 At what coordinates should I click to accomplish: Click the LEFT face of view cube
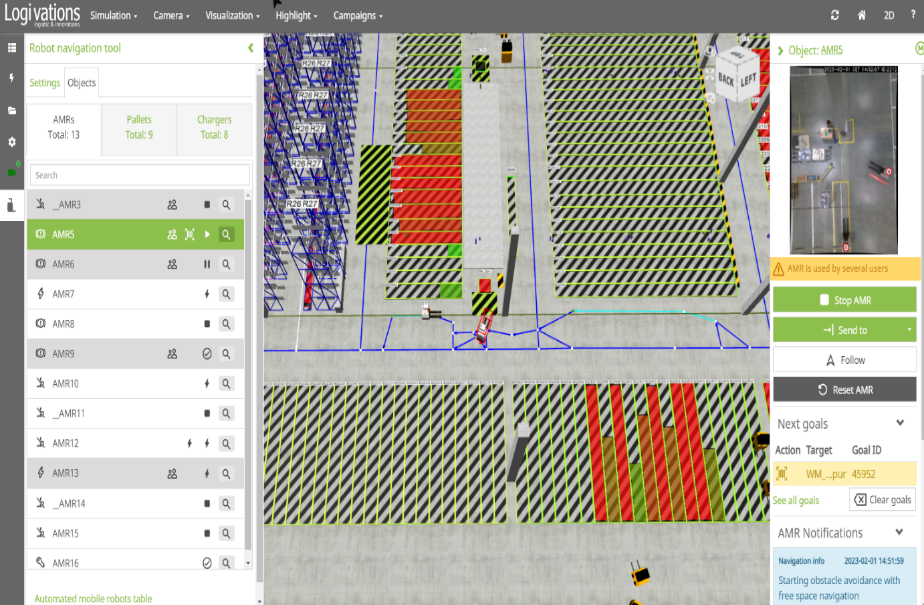click(748, 79)
